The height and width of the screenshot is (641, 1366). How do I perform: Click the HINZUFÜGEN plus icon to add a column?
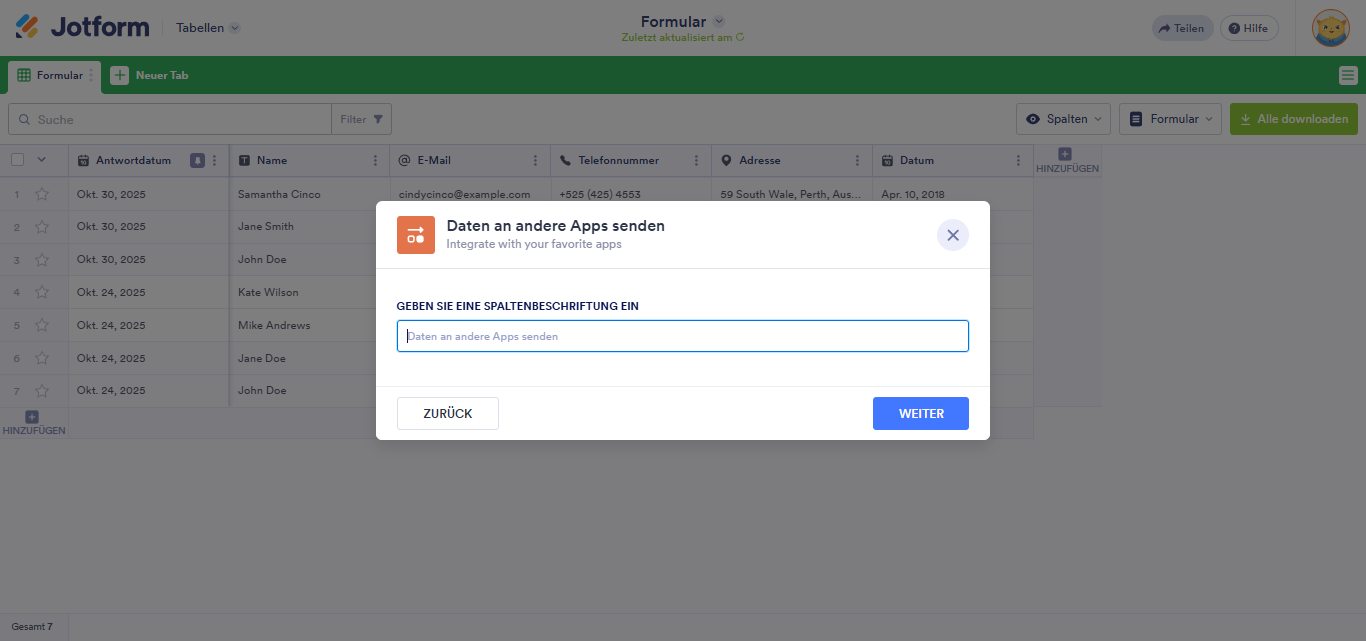(1064, 155)
